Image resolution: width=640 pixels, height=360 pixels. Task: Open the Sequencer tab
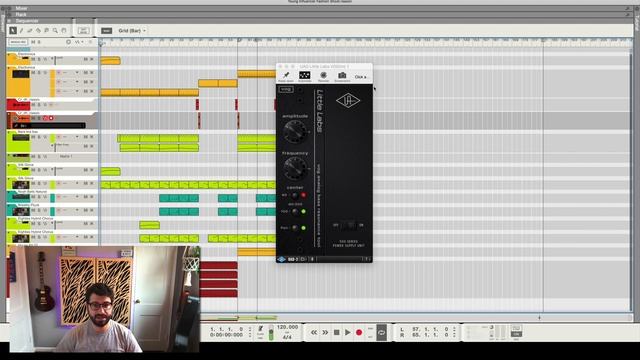point(27,20)
